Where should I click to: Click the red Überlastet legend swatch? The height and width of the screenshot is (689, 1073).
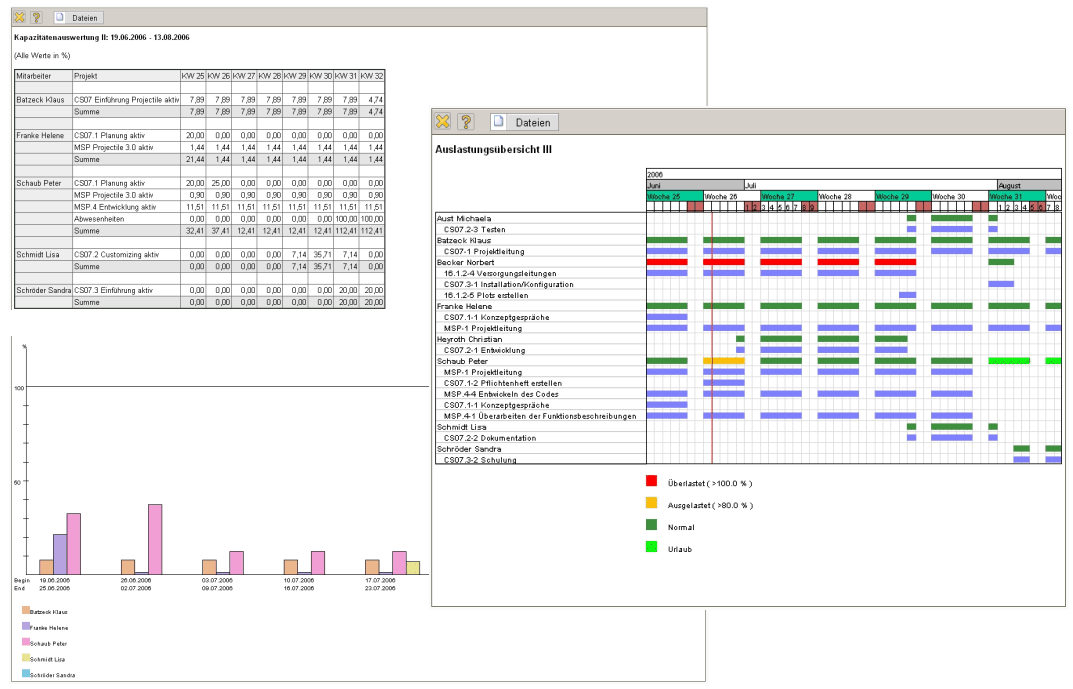652,482
